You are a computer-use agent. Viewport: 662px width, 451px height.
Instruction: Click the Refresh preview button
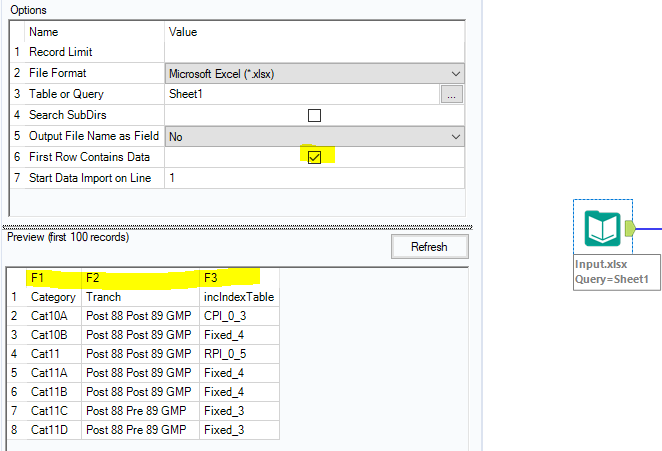click(x=429, y=247)
